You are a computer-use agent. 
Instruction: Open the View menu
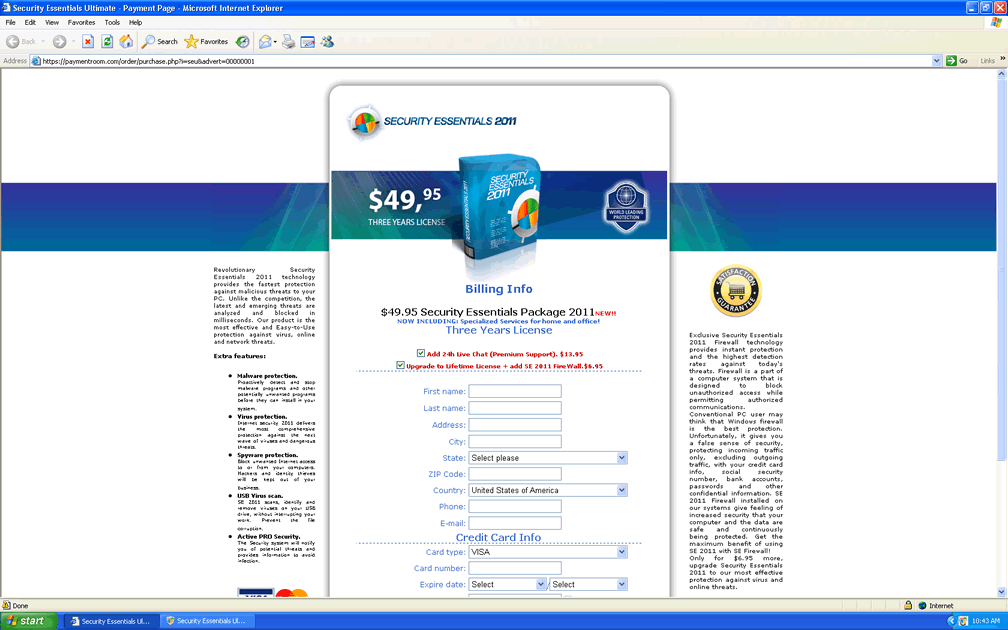52,22
